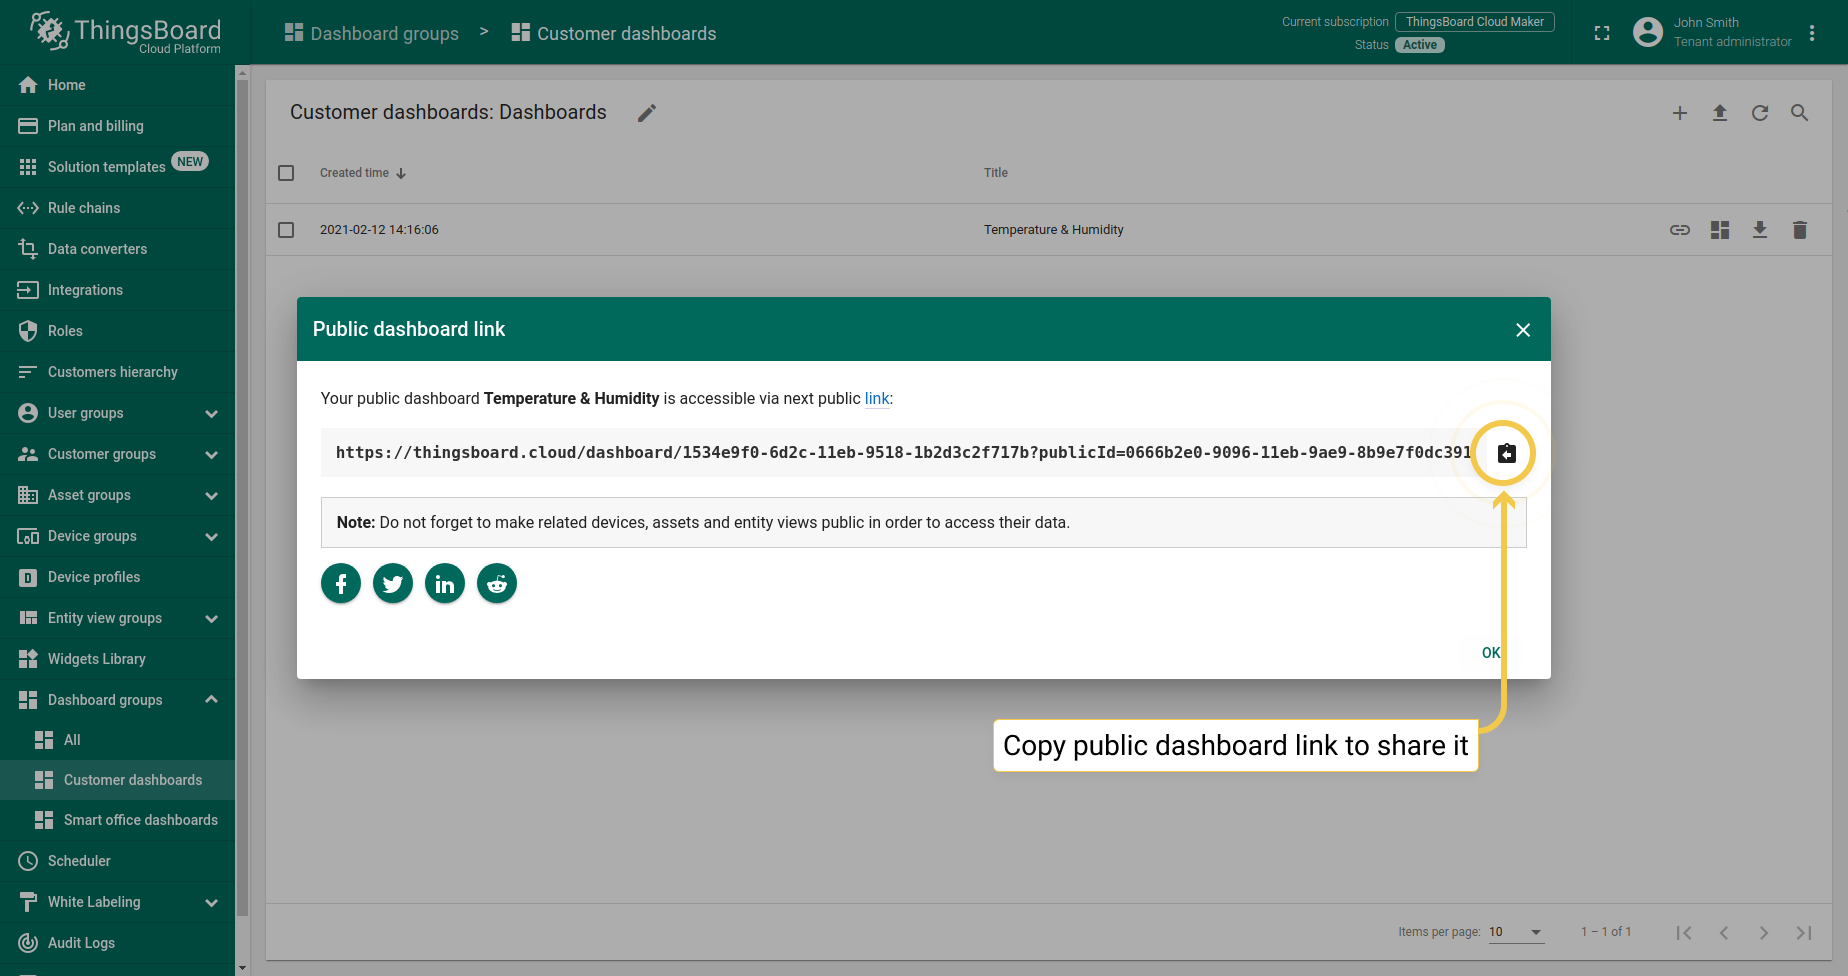Open Scheduler page

[118, 861]
